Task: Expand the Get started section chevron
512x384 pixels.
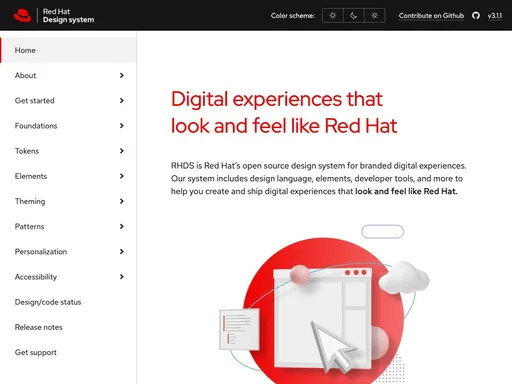Action: (122, 100)
